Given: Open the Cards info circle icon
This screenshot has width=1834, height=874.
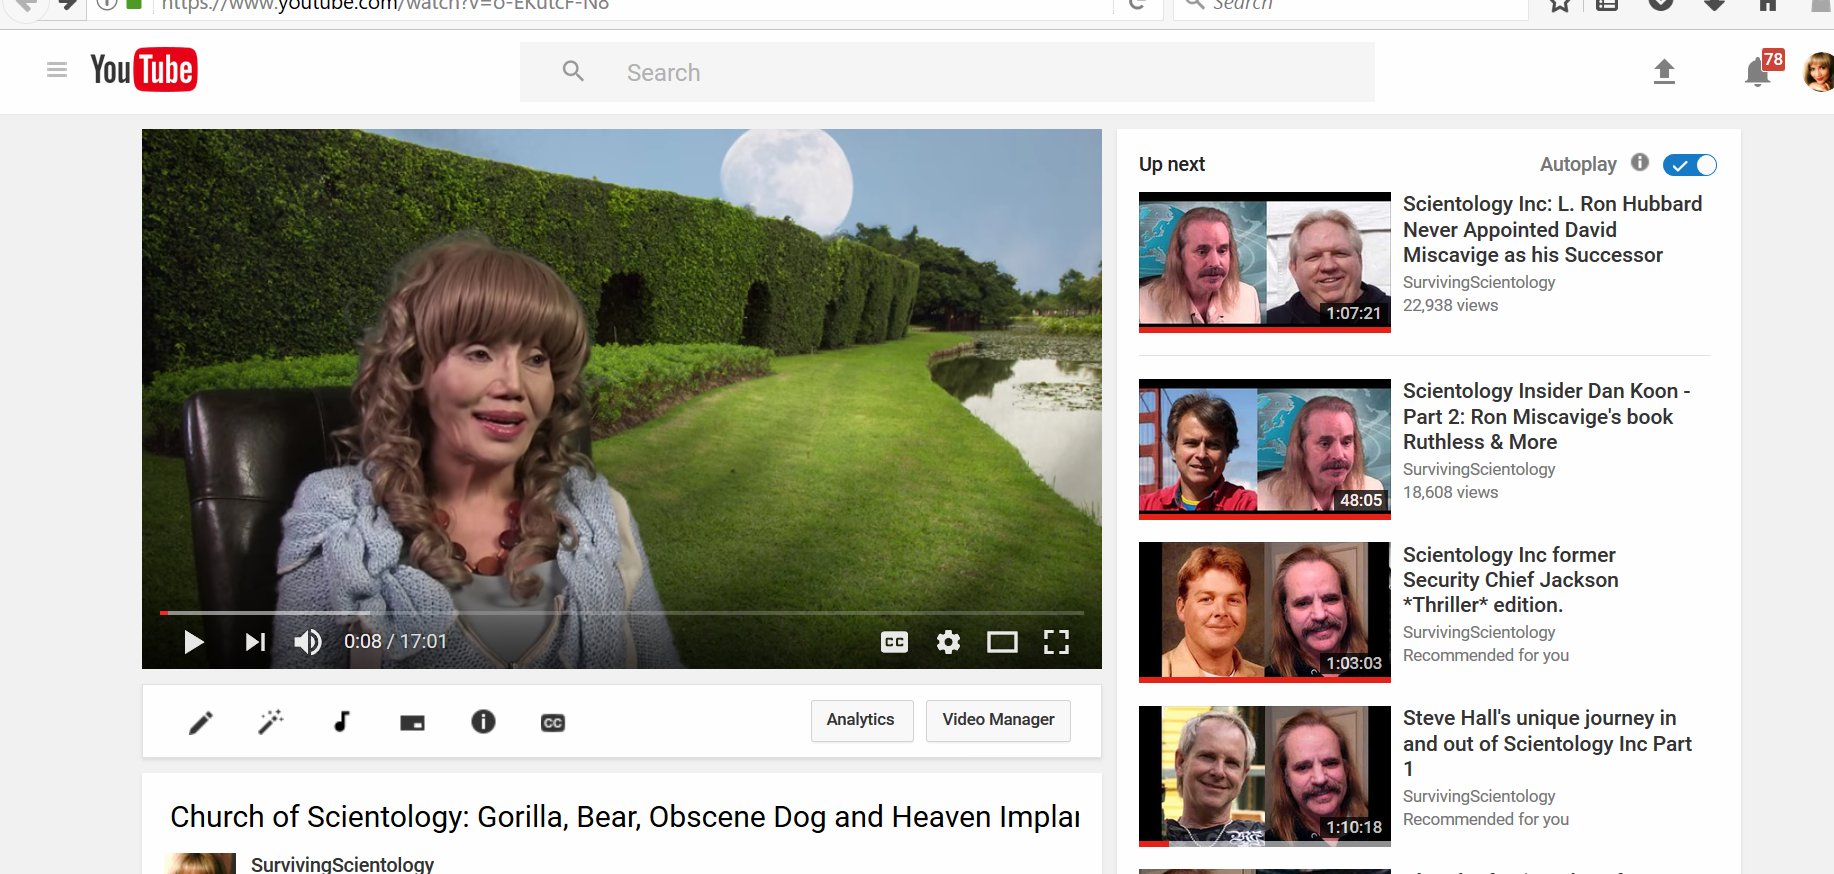Looking at the screenshot, I should tap(483, 722).
